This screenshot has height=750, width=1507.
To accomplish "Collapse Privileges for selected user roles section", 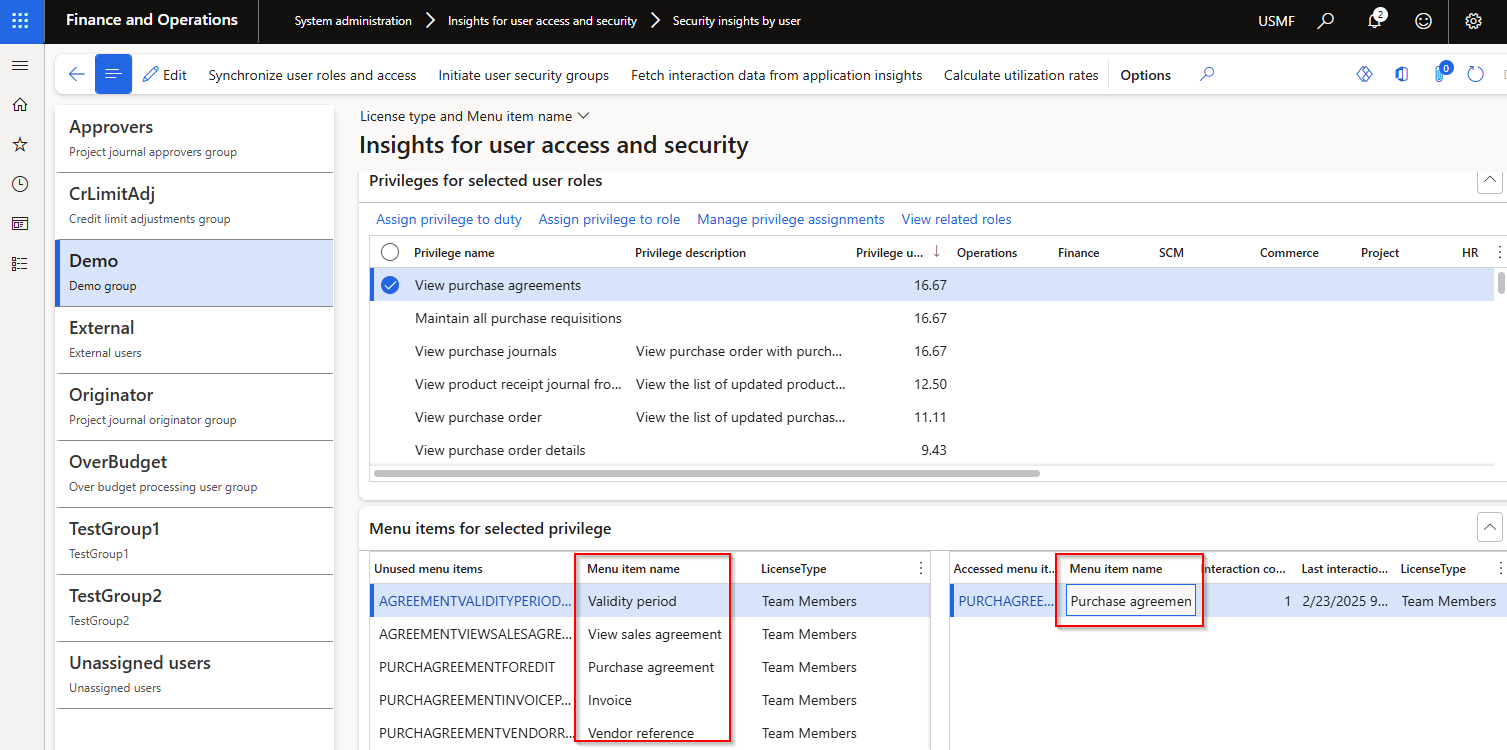I will [x=1489, y=181].
